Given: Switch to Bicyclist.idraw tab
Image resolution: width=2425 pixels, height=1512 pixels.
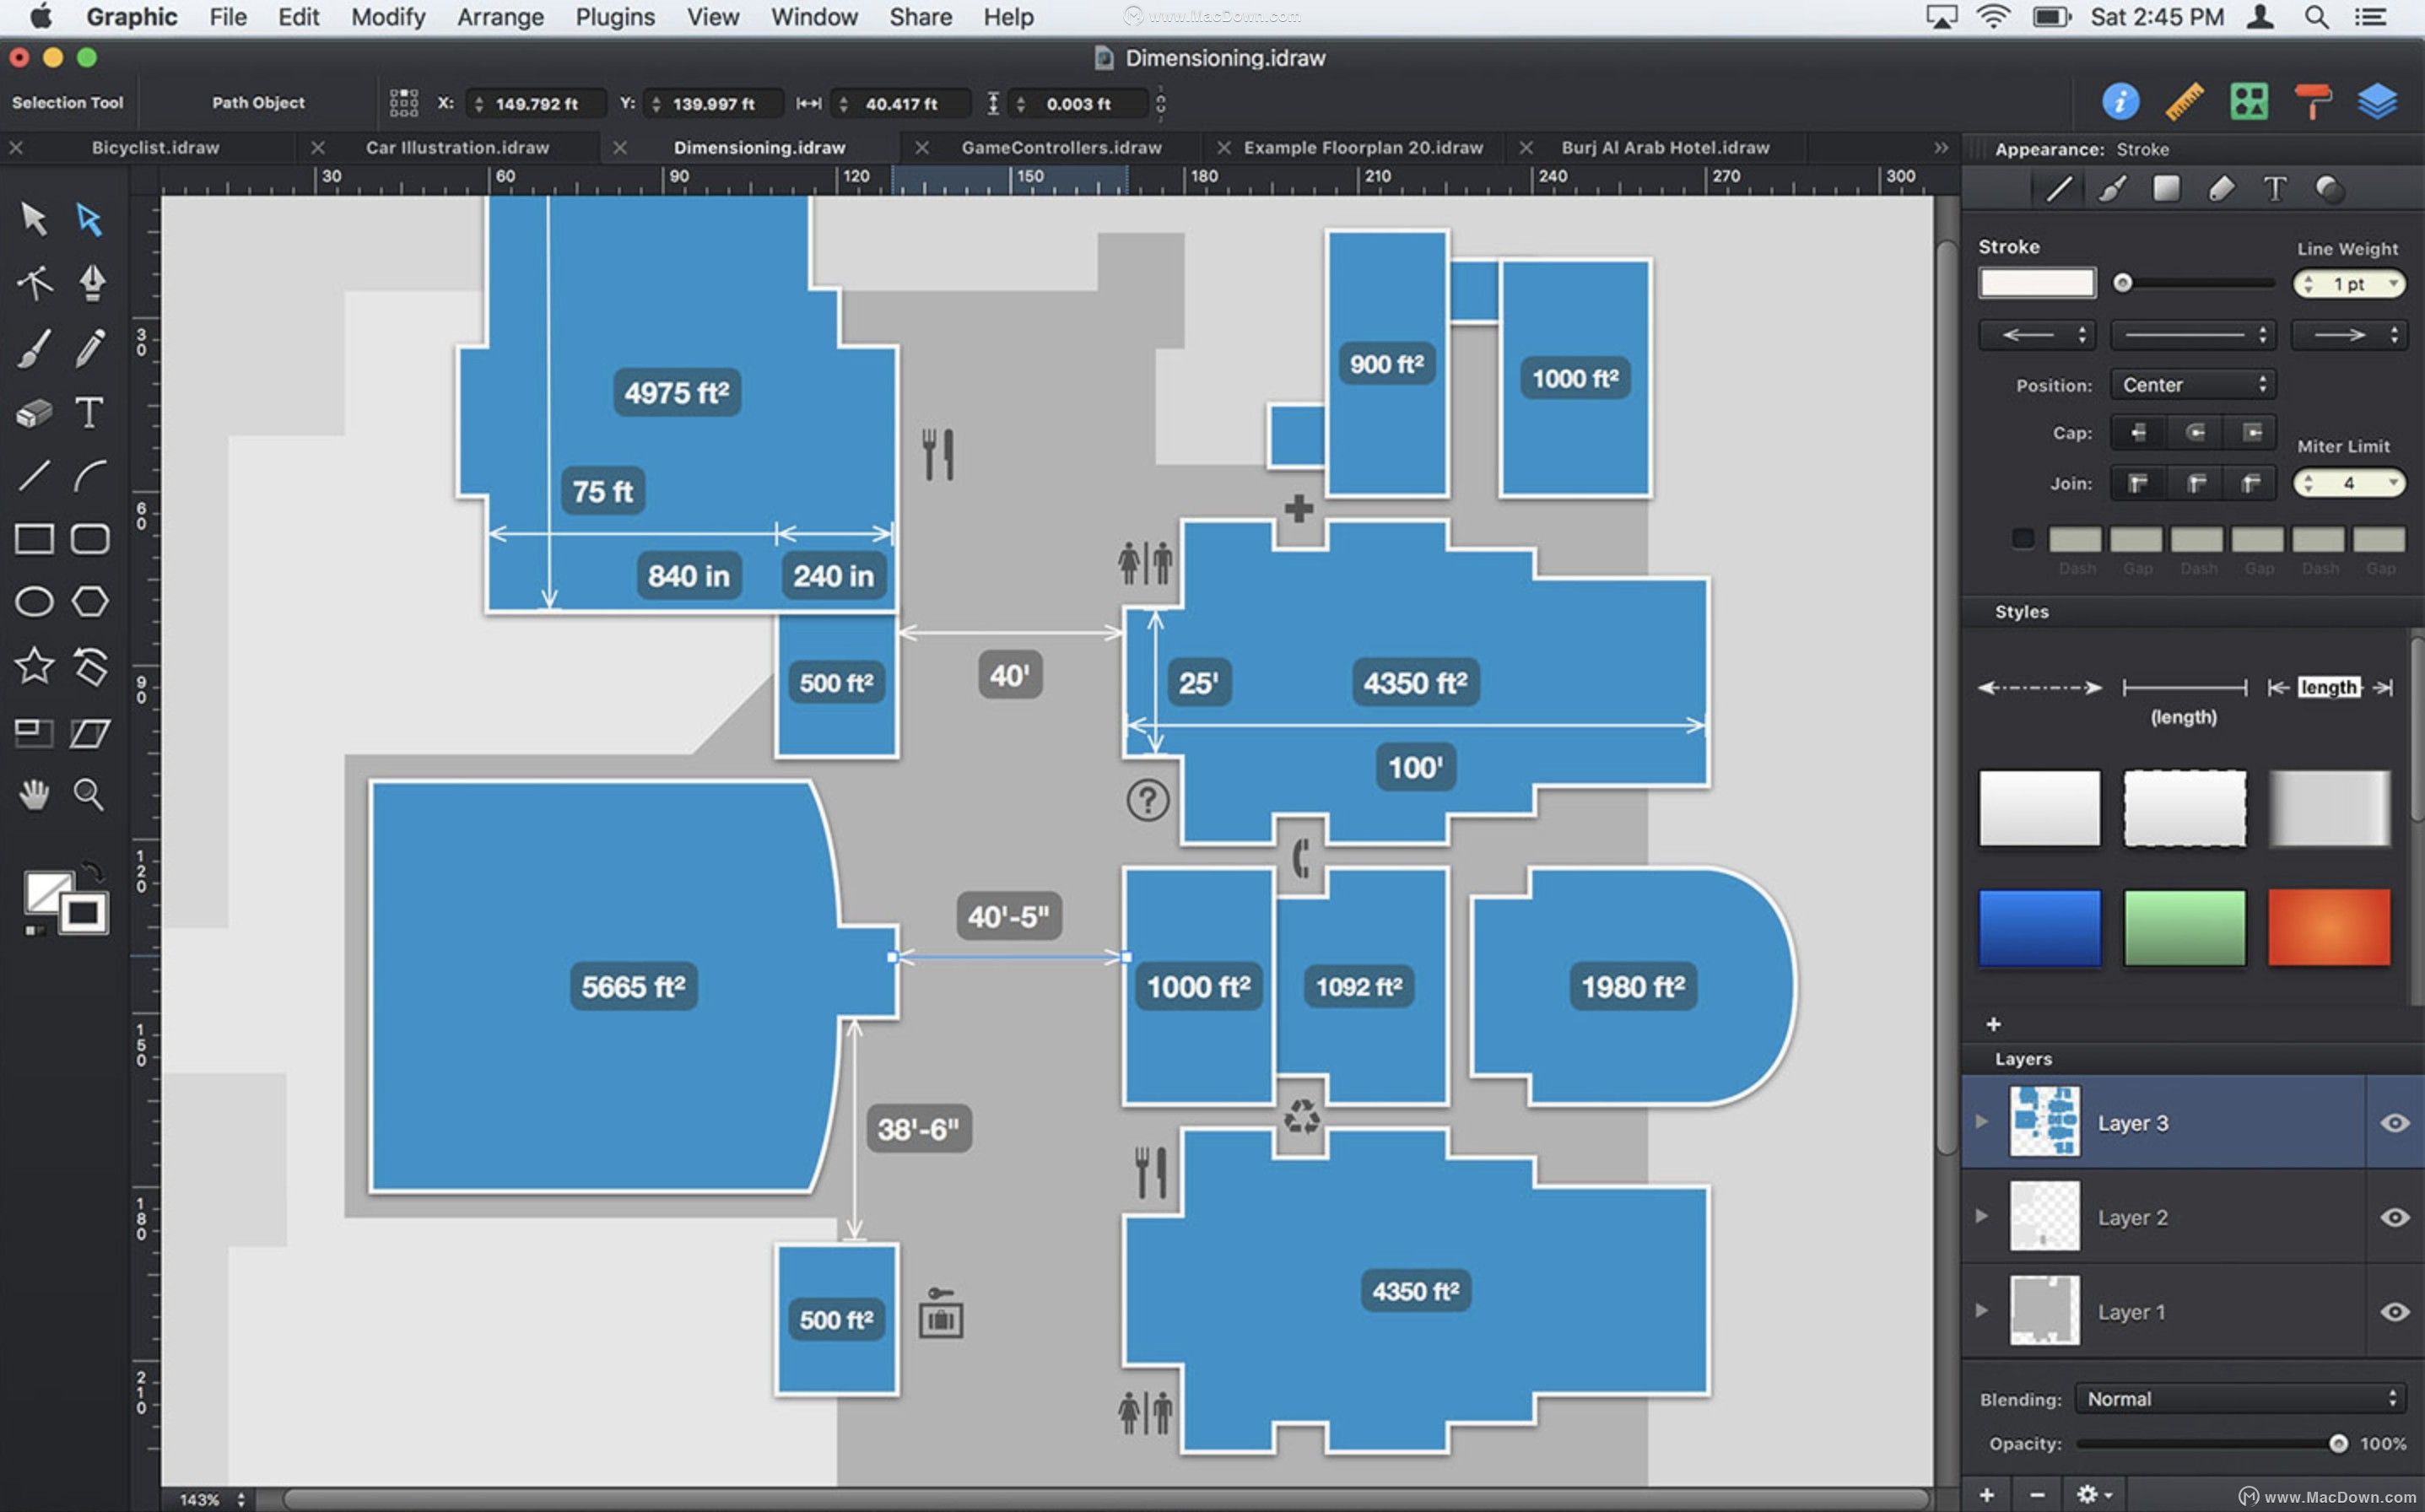Looking at the screenshot, I should pyautogui.click(x=155, y=148).
